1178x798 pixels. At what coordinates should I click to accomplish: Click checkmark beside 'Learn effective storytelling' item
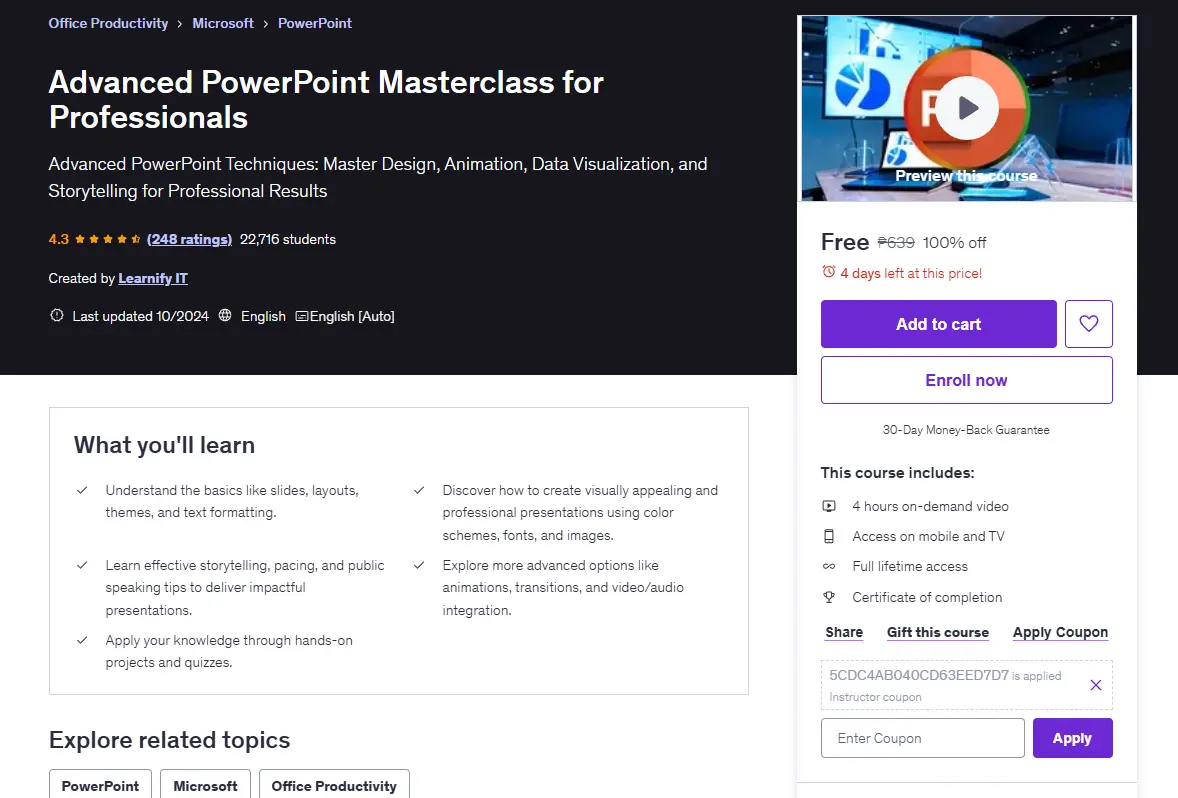(82, 565)
